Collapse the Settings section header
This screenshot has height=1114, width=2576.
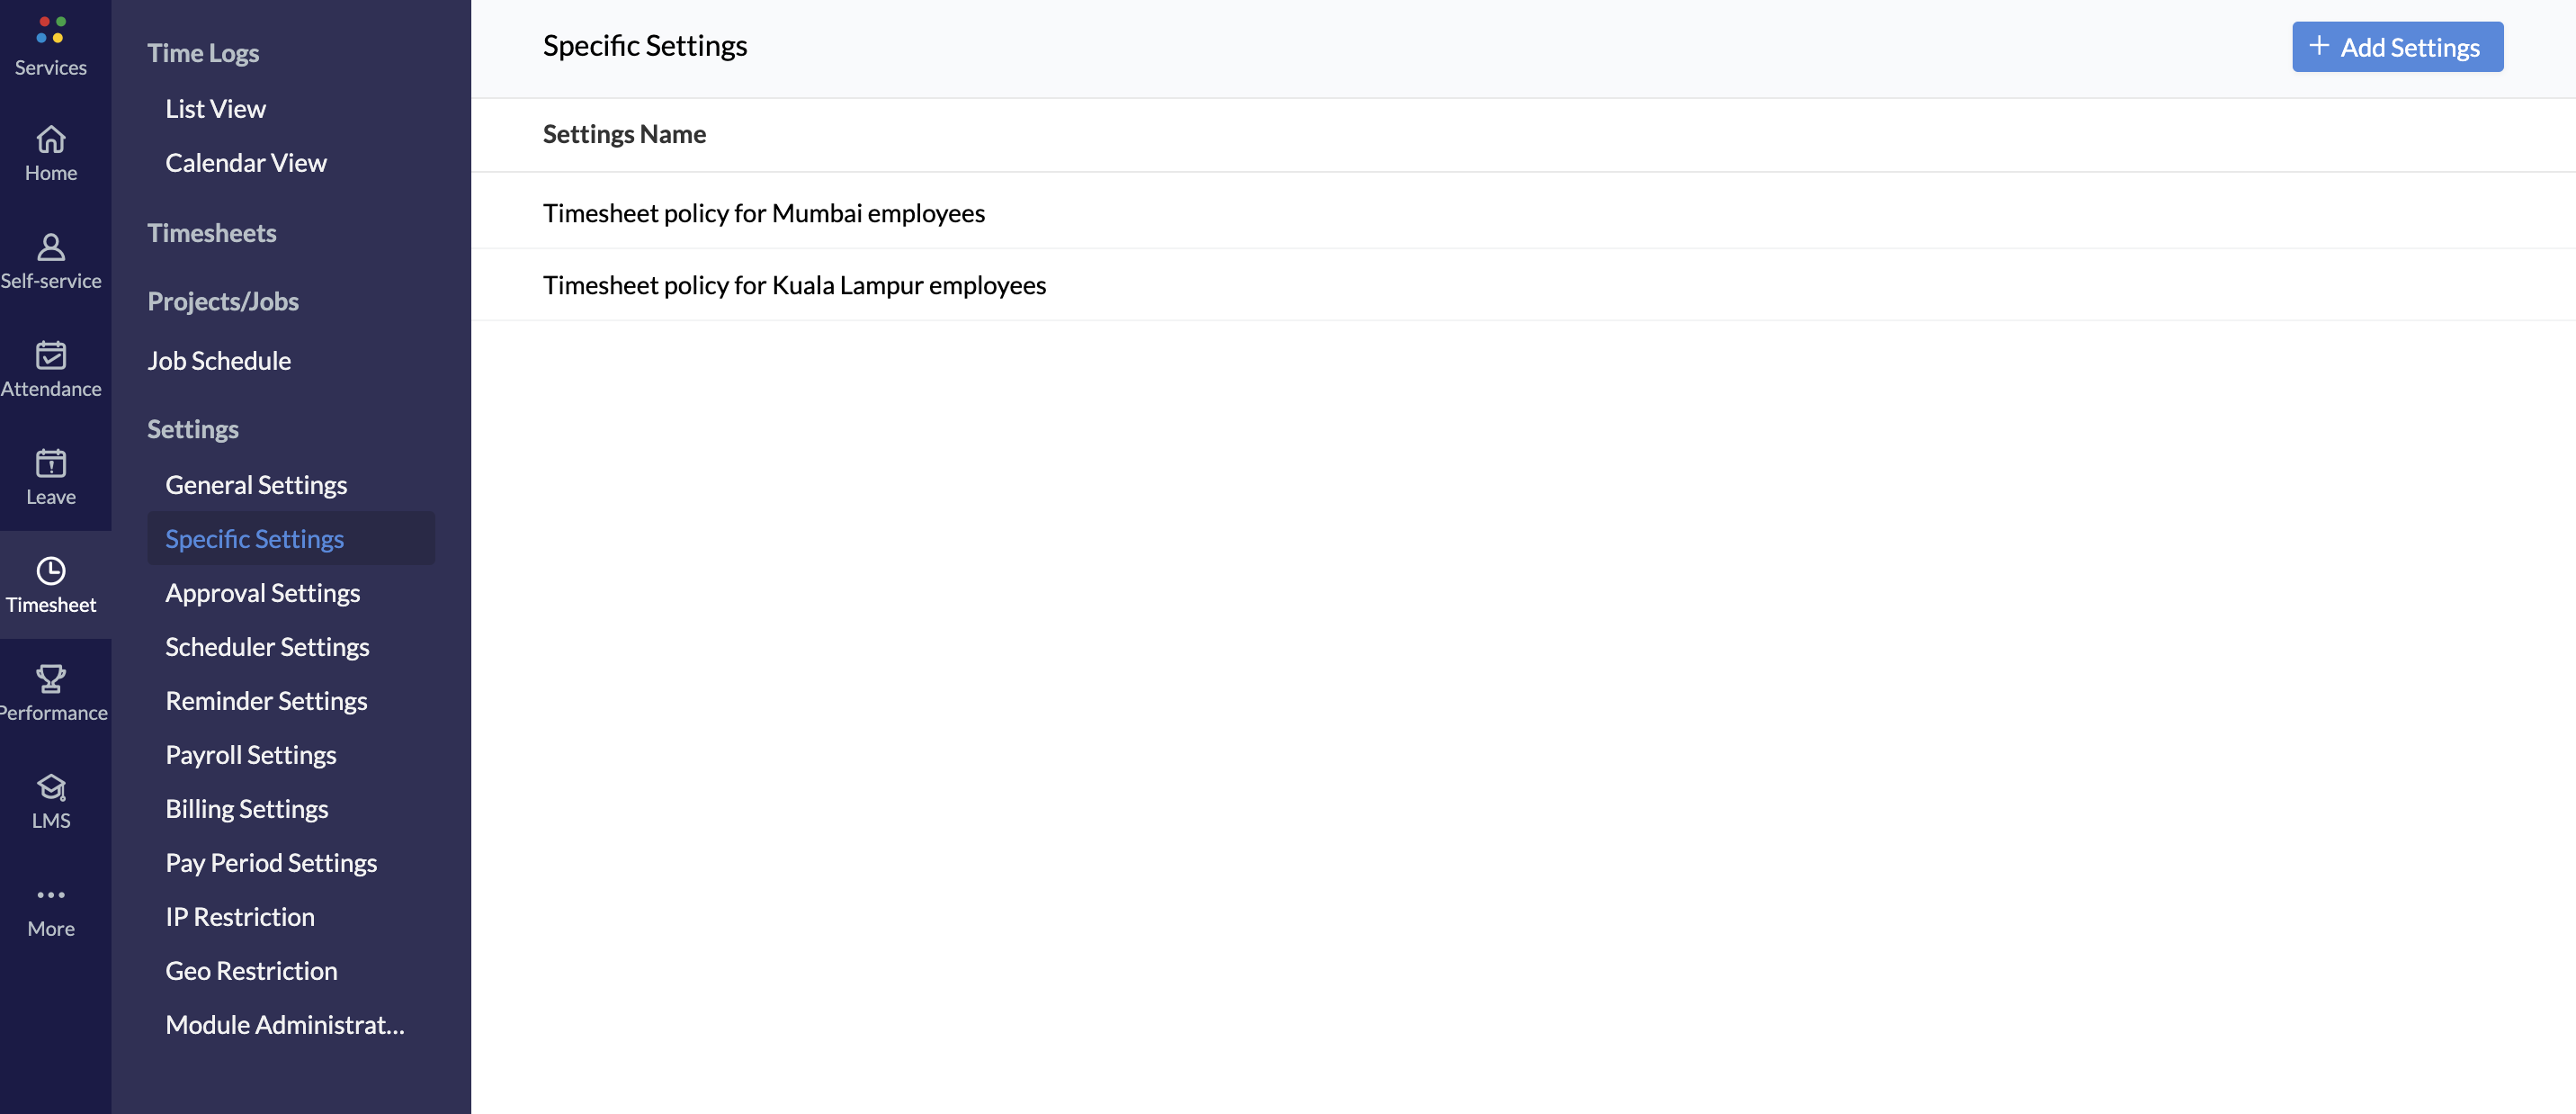click(x=193, y=429)
